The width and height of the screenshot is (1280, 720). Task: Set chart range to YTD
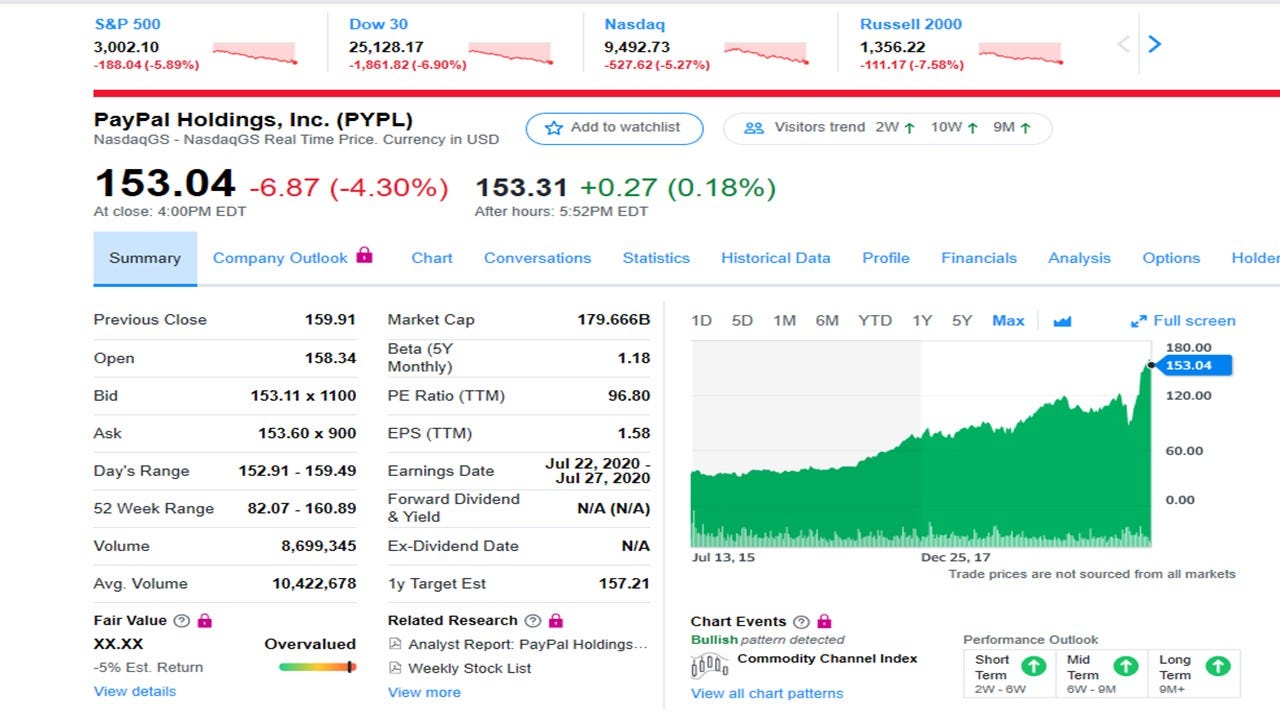[x=875, y=321]
